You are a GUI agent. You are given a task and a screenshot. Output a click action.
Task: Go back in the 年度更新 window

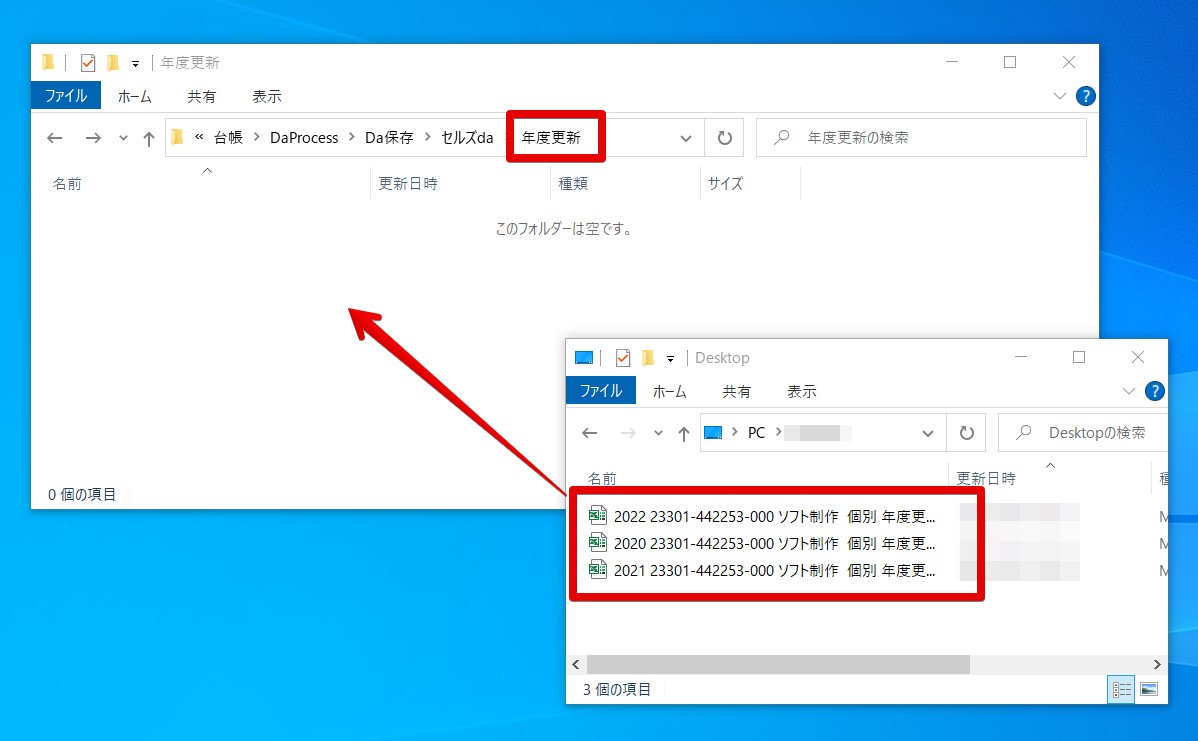tap(54, 138)
